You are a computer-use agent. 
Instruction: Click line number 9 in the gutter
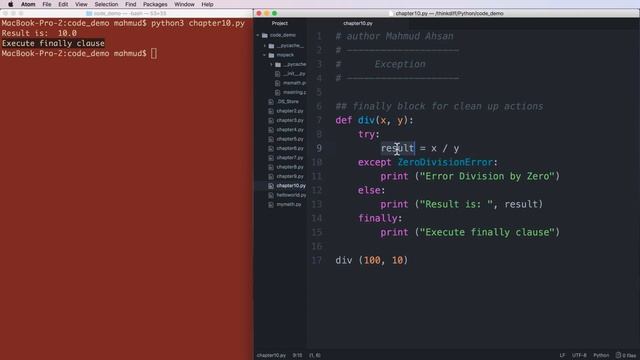pyautogui.click(x=319, y=148)
